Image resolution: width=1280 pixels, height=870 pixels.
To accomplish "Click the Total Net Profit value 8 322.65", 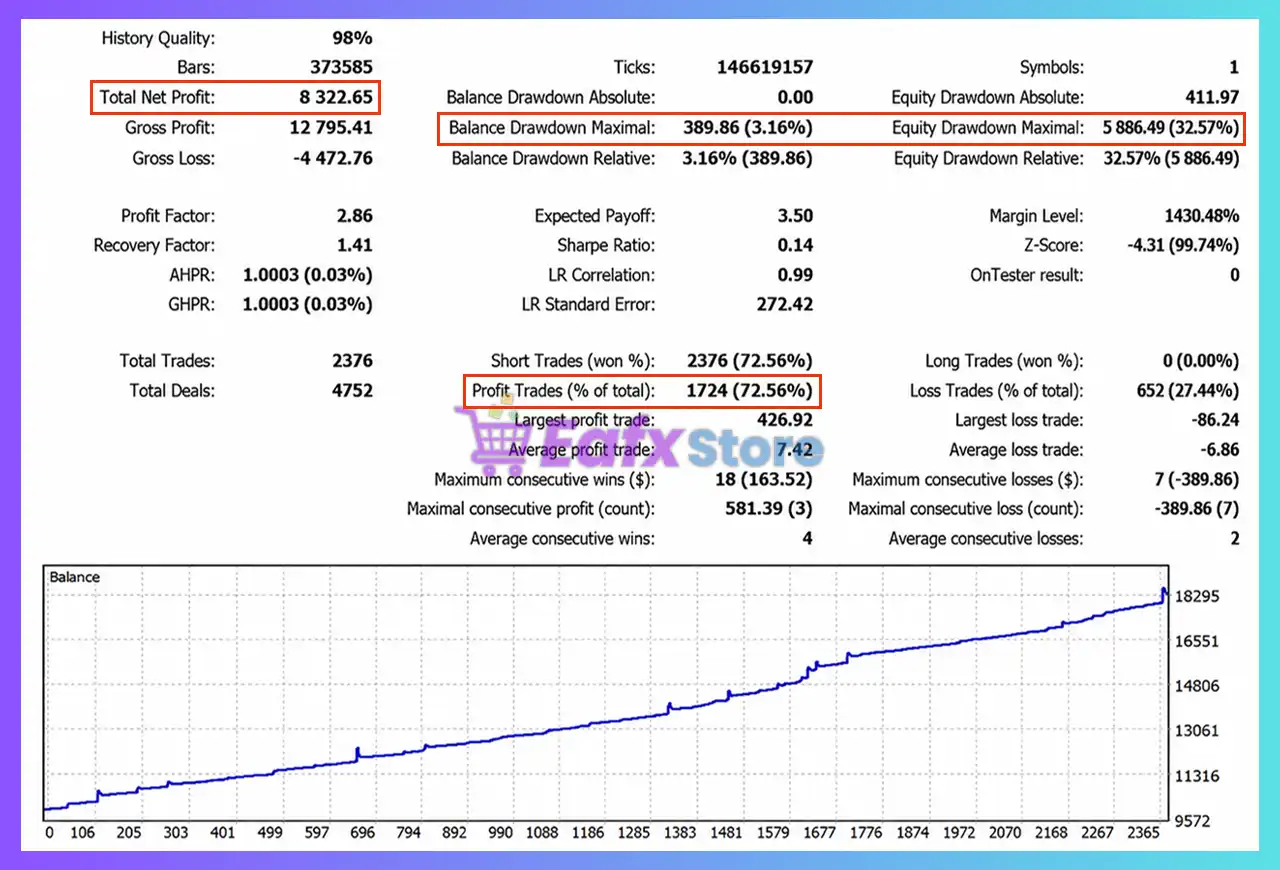I will tap(334, 98).
